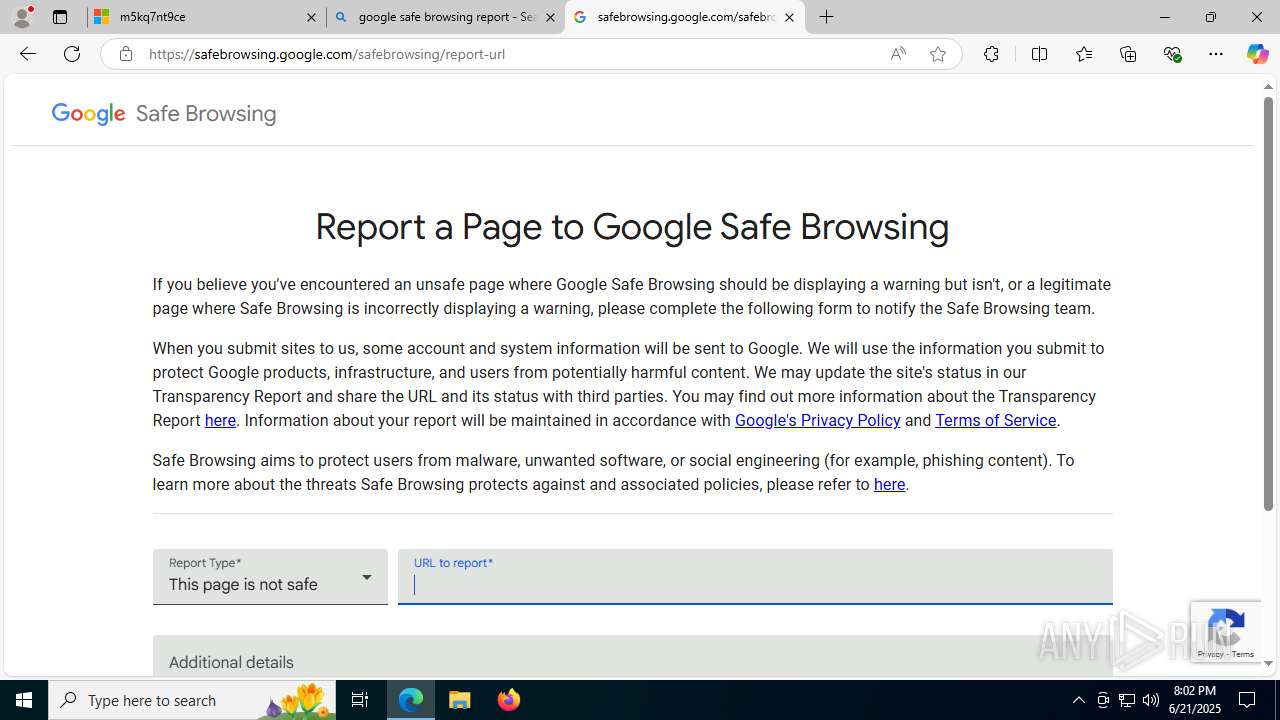The height and width of the screenshot is (720, 1280).
Task: Click the Additional details text area
Action: [x=632, y=658]
